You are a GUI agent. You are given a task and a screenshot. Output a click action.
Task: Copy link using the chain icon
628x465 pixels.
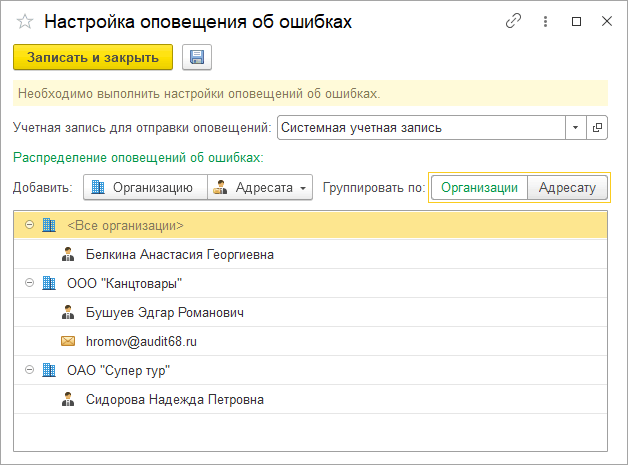[514, 21]
